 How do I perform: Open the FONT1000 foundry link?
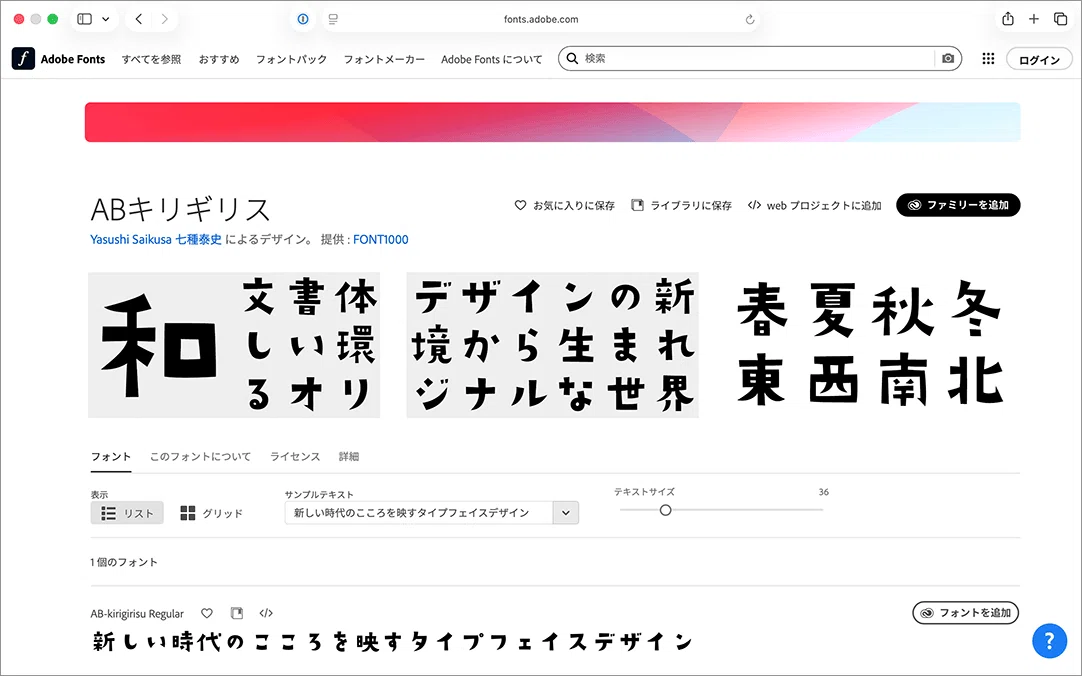coord(381,239)
